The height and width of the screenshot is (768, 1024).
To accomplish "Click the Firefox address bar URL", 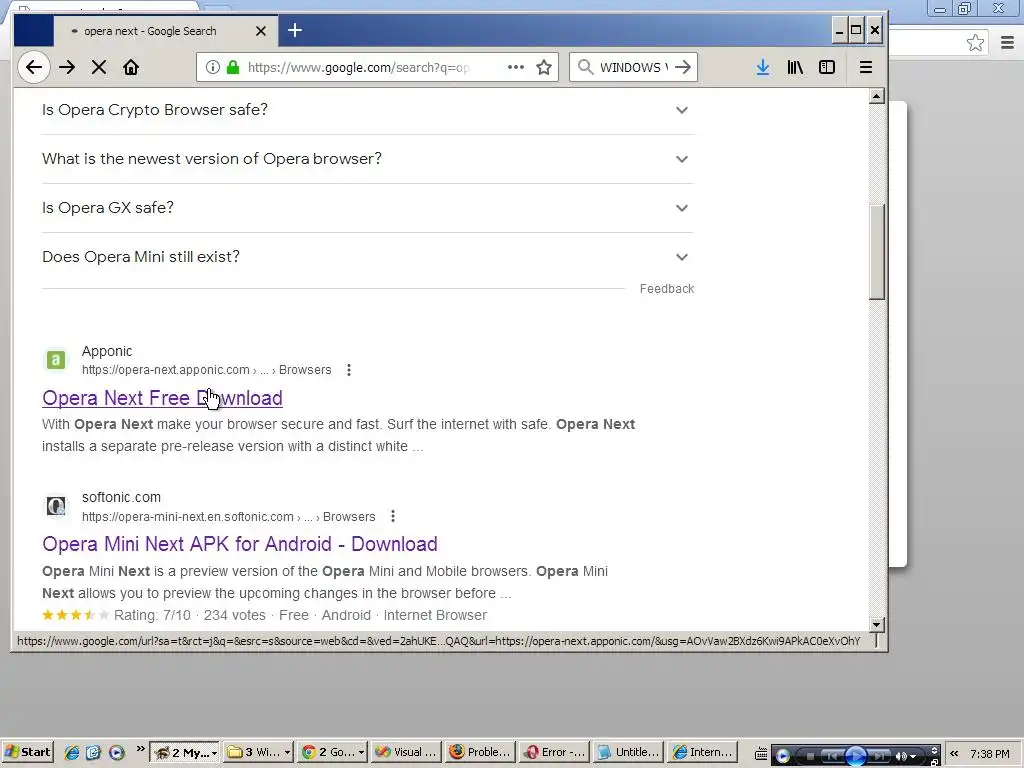I will [x=358, y=67].
